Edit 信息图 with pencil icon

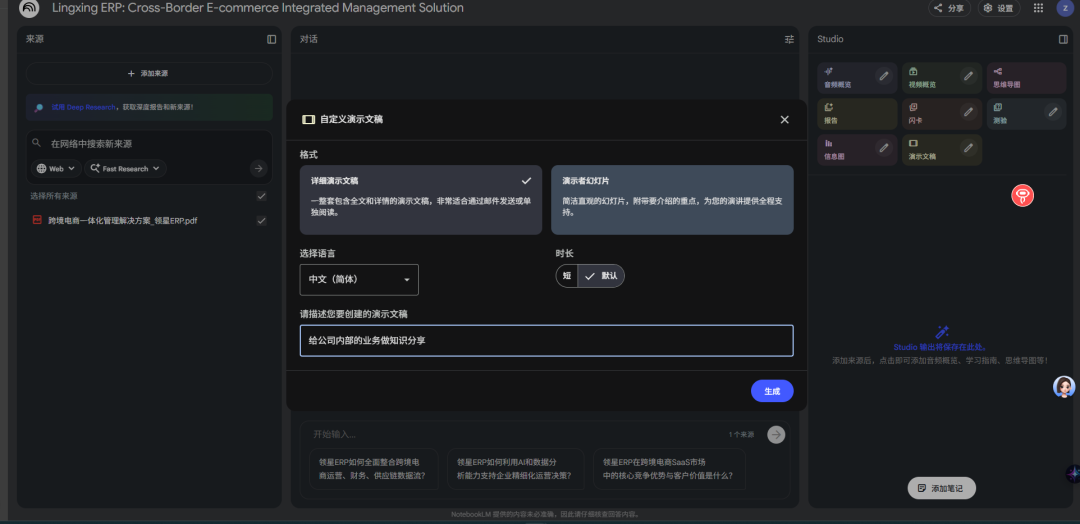[884, 147]
